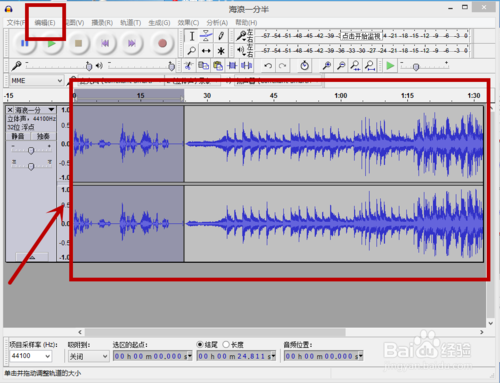Click the scissors Cut icon
Screen dimensions: 500x383
pos(189,66)
